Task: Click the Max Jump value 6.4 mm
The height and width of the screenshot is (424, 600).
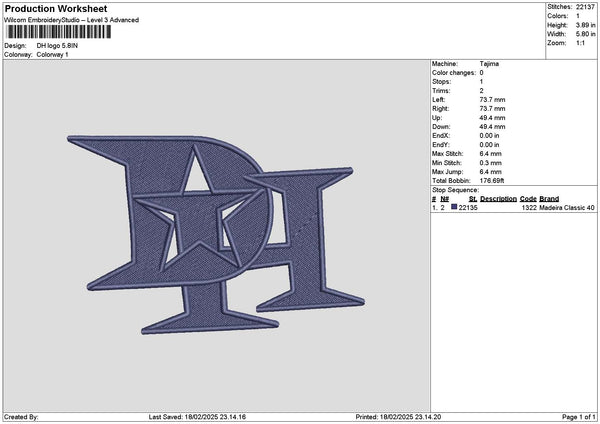Action: click(491, 172)
